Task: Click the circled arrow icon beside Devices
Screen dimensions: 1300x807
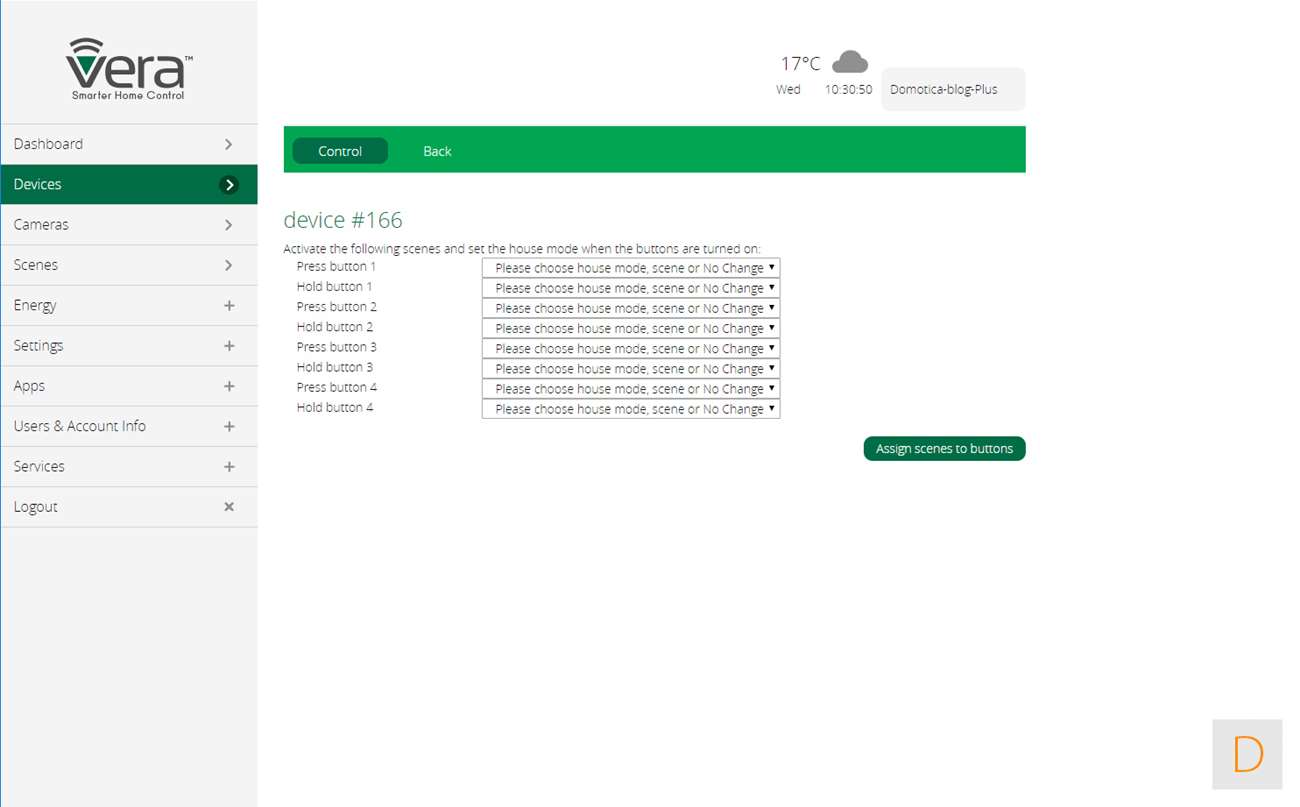Action: pos(229,185)
